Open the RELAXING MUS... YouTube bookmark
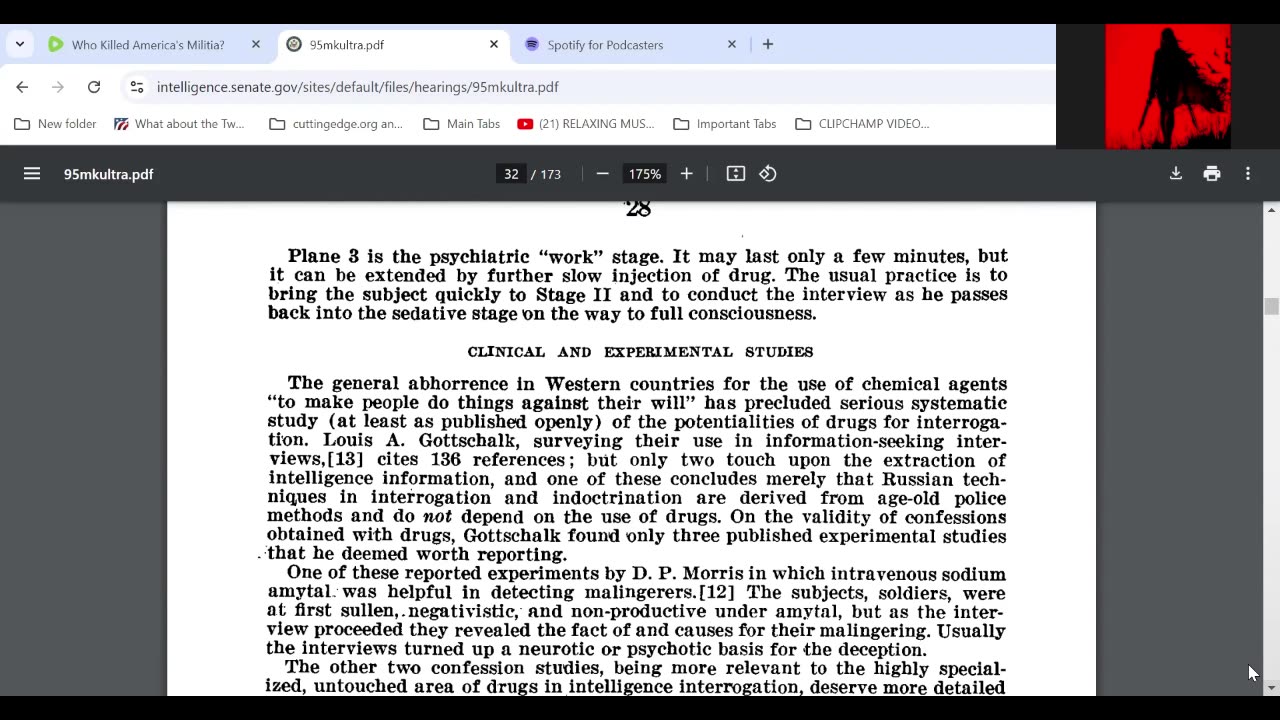This screenshot has width=1280, height=720. (586, 124)
